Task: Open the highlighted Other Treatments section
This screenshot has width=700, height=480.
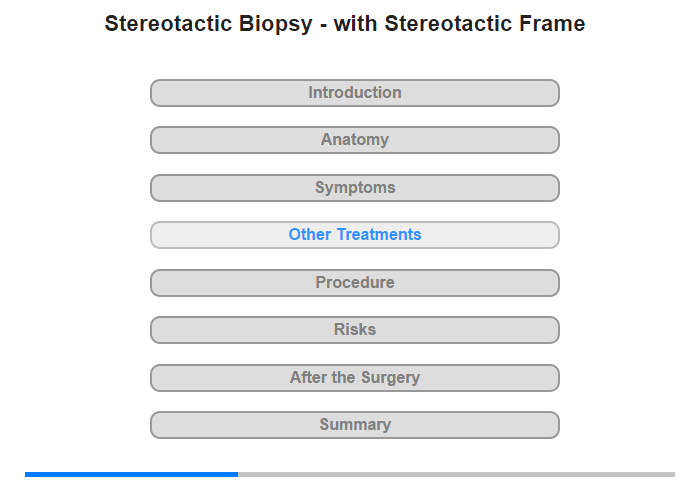Action: [354, 235]
